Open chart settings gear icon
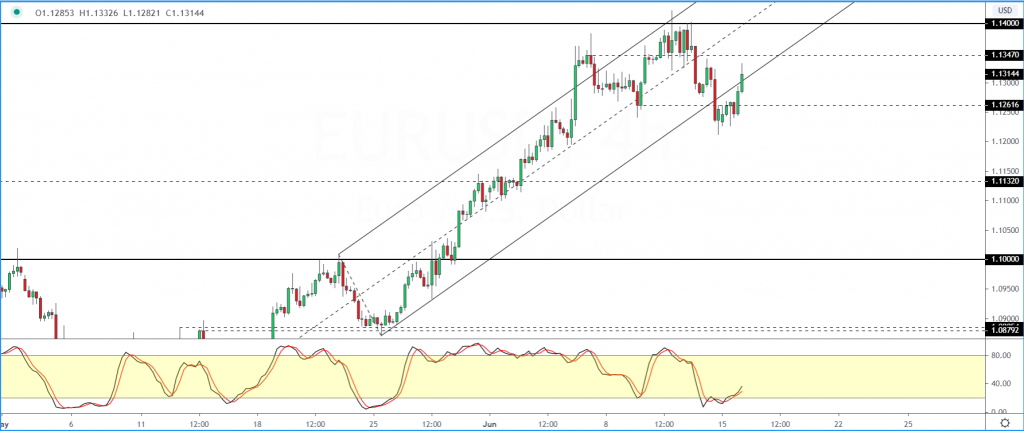 [1006, 423]
